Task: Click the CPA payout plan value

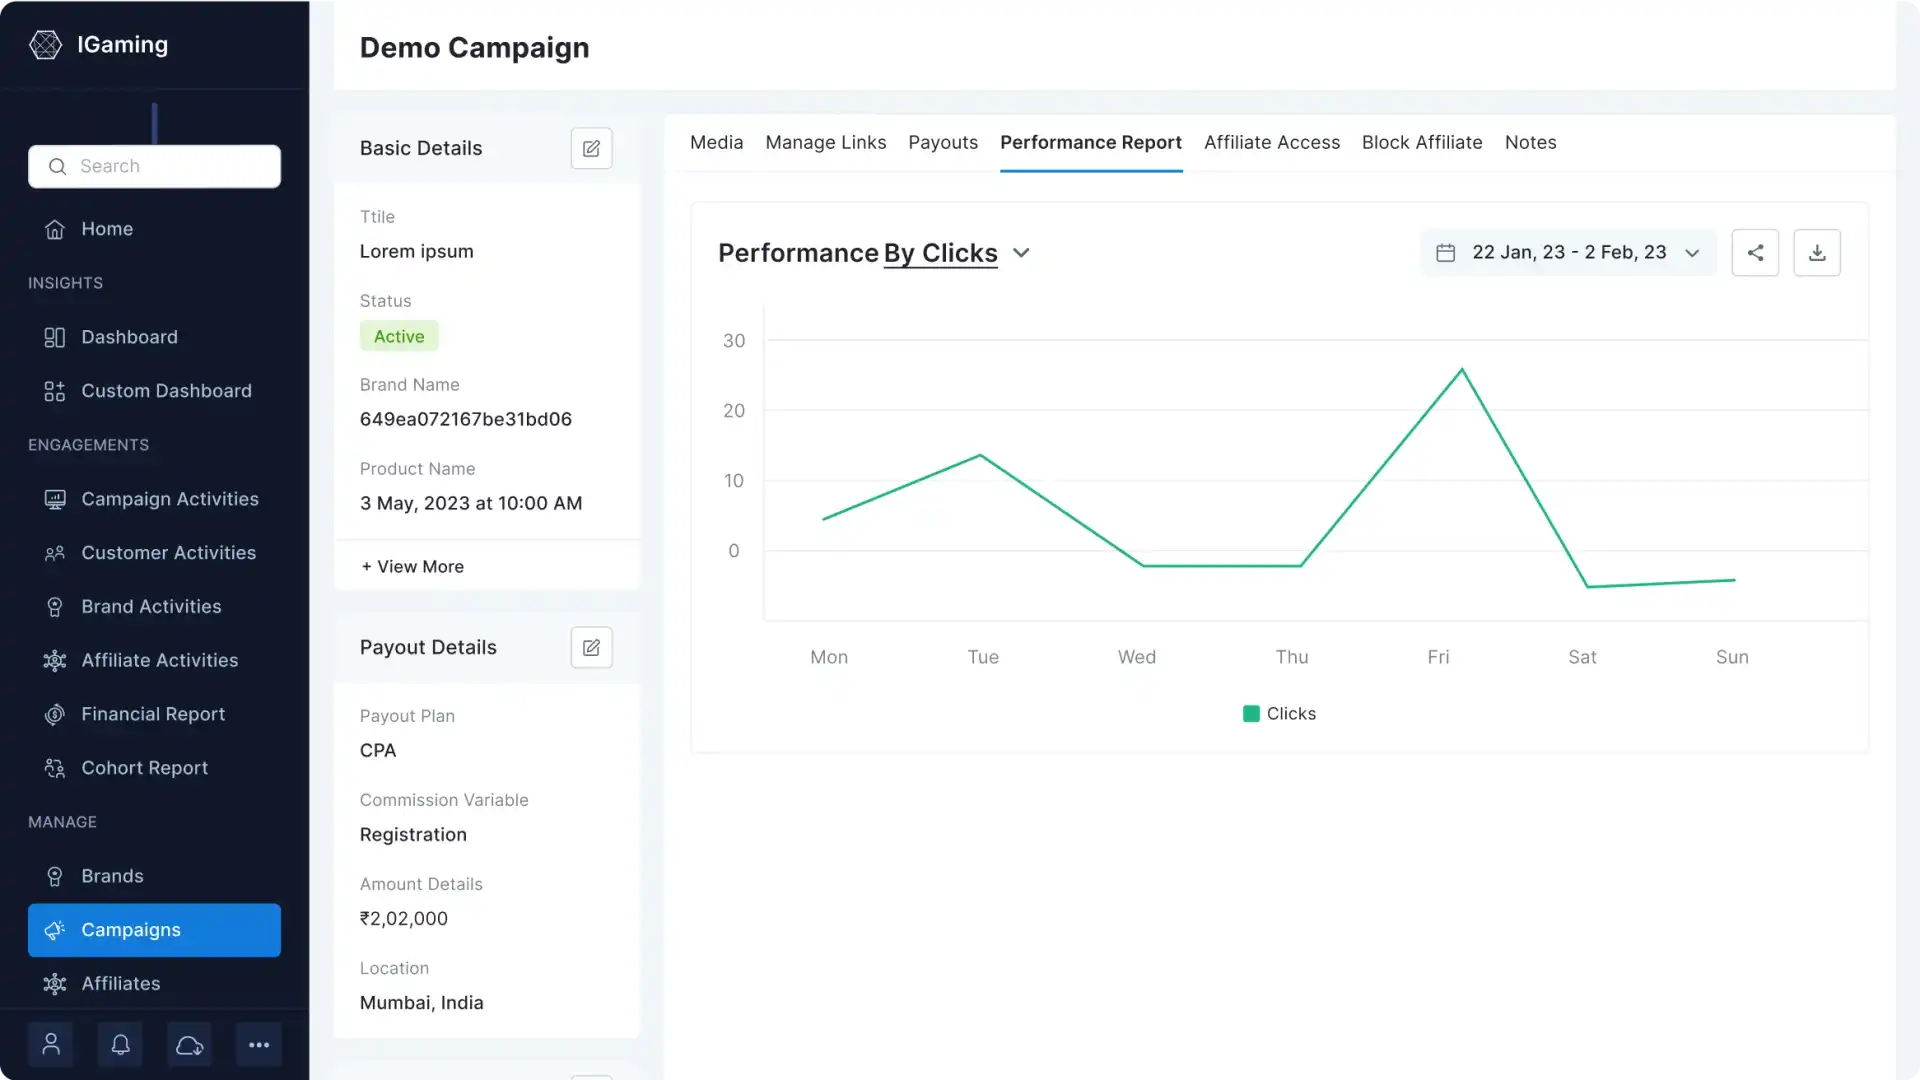Action: click(378, 751)
